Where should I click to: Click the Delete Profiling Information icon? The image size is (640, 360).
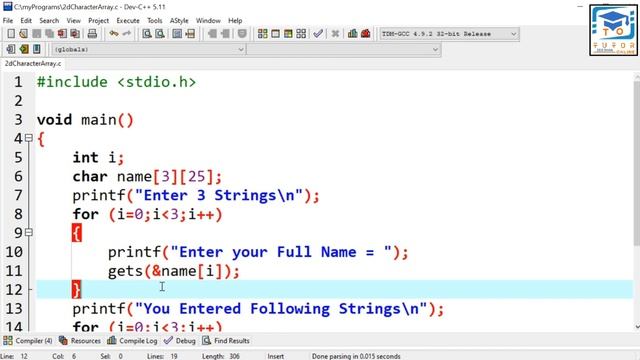click(x=365, y=34)
